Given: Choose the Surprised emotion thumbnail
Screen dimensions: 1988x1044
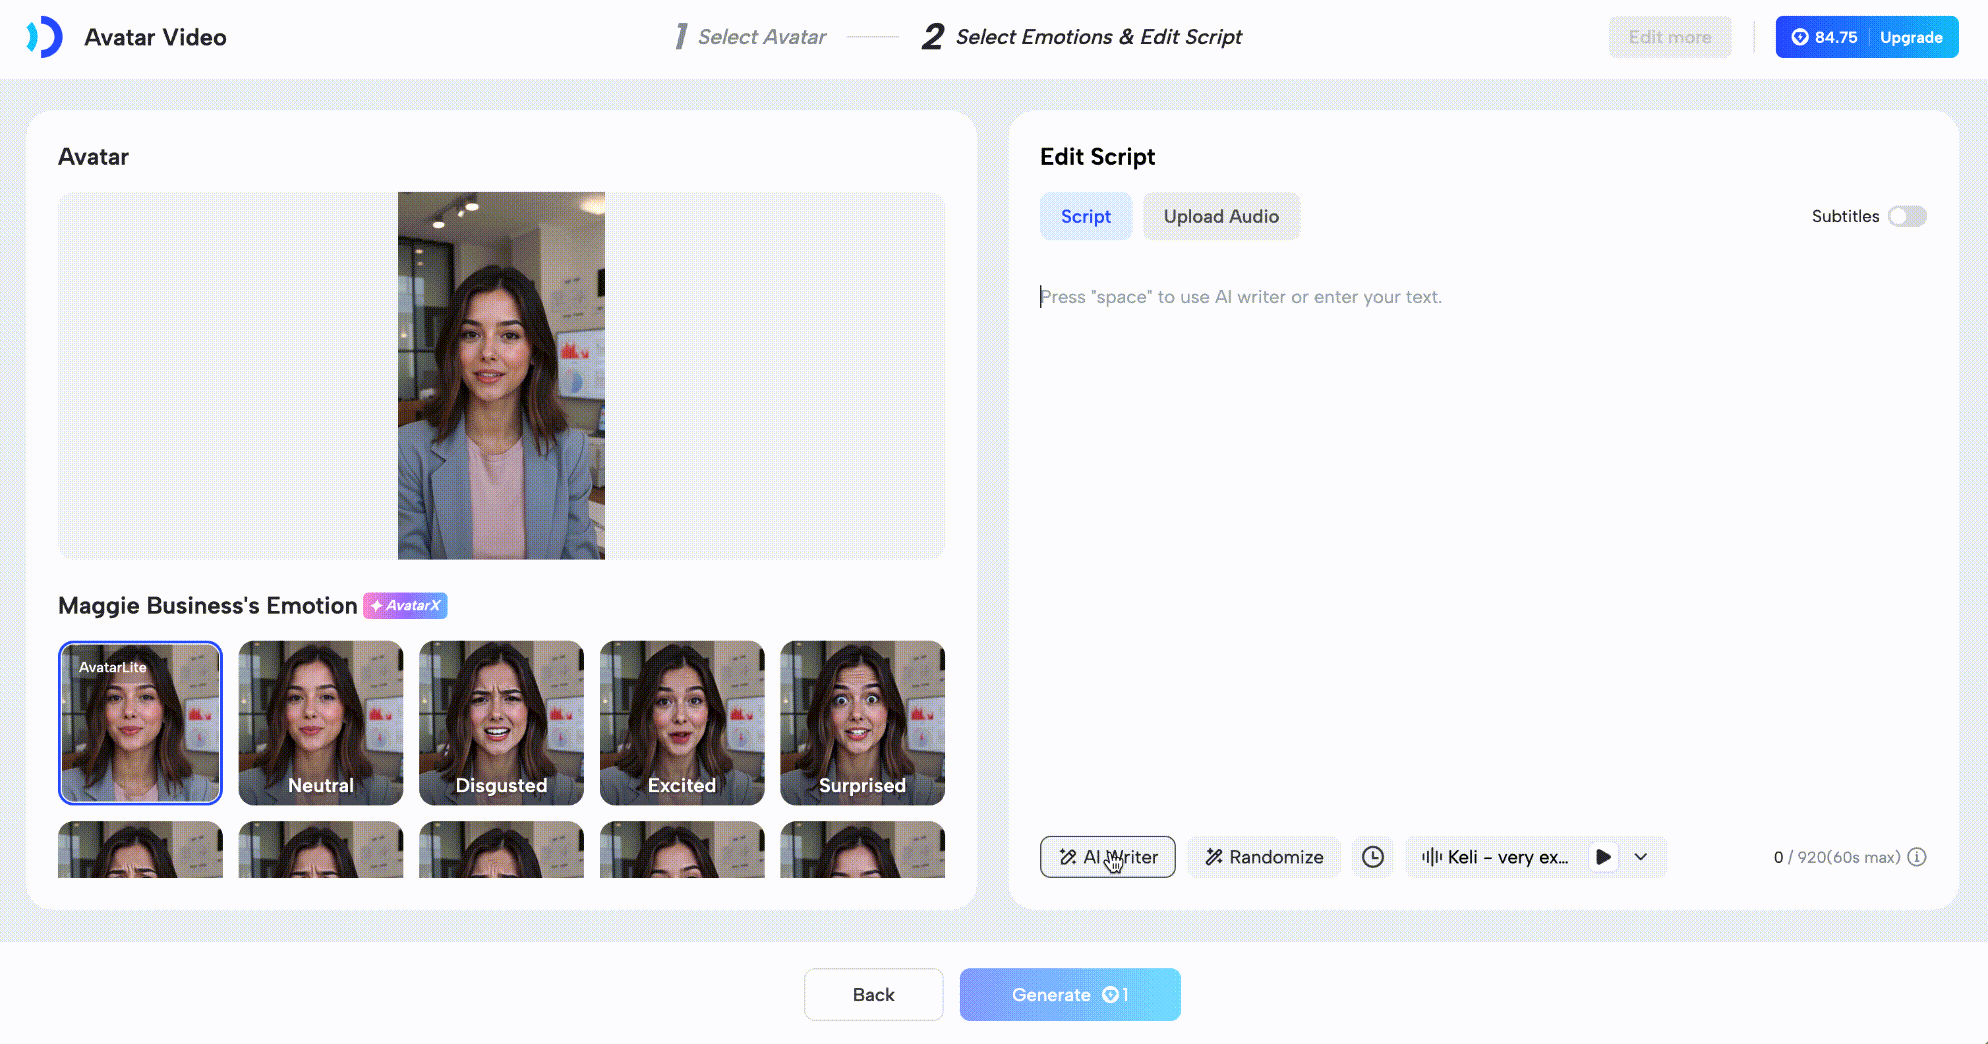Looking at the screenshot, I should click(862, 722).
